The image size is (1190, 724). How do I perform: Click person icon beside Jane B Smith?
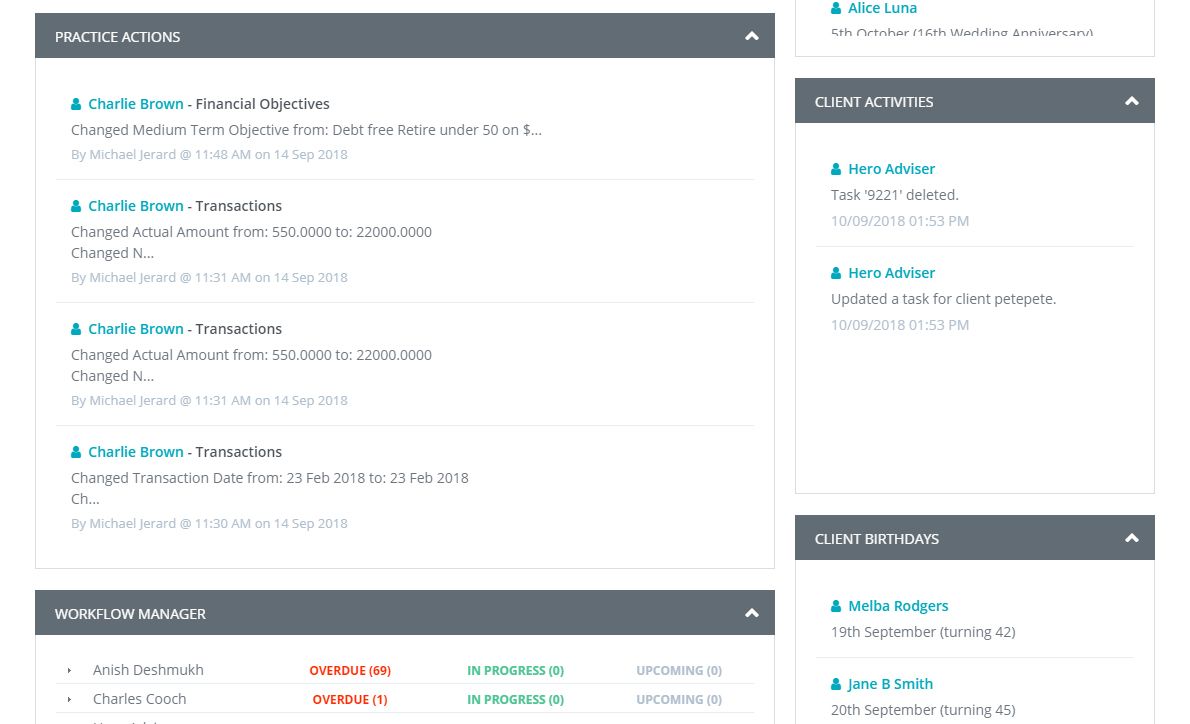tap(836, 684)
